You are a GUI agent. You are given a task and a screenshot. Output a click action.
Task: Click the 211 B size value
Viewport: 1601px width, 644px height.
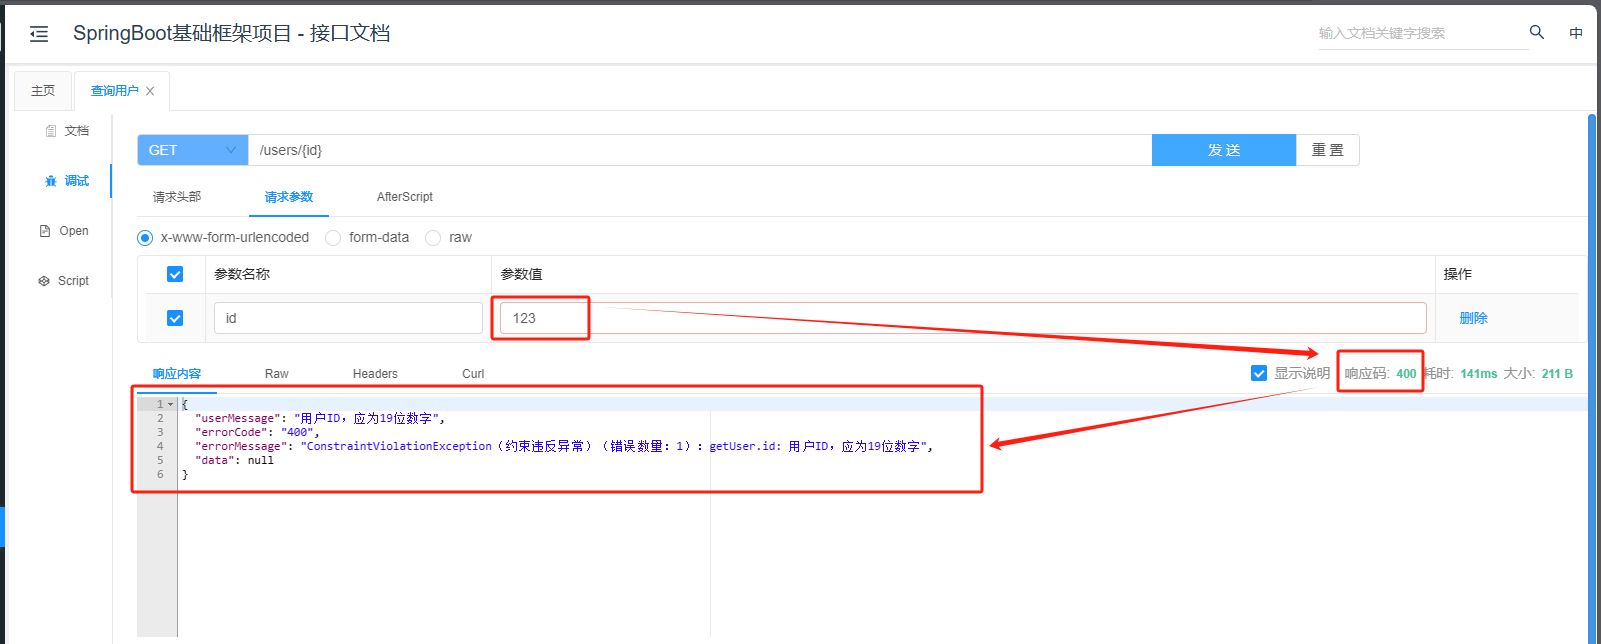pos(1557,374)
